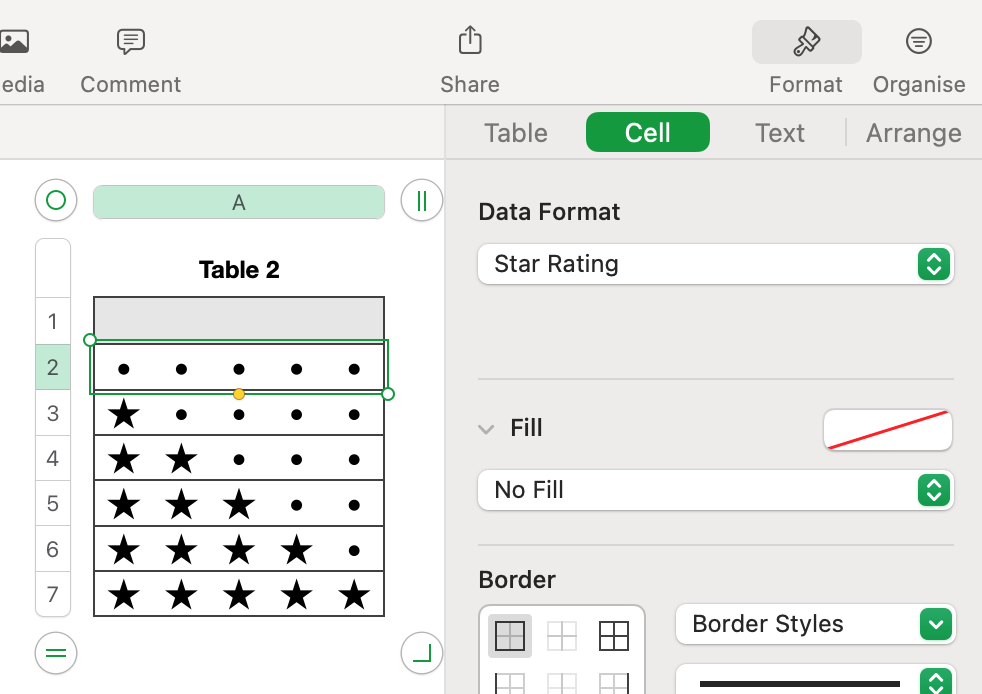This screenshot has width=982, height=694.
Task: Choose the inside borders icon
Action: click(562, 636)
